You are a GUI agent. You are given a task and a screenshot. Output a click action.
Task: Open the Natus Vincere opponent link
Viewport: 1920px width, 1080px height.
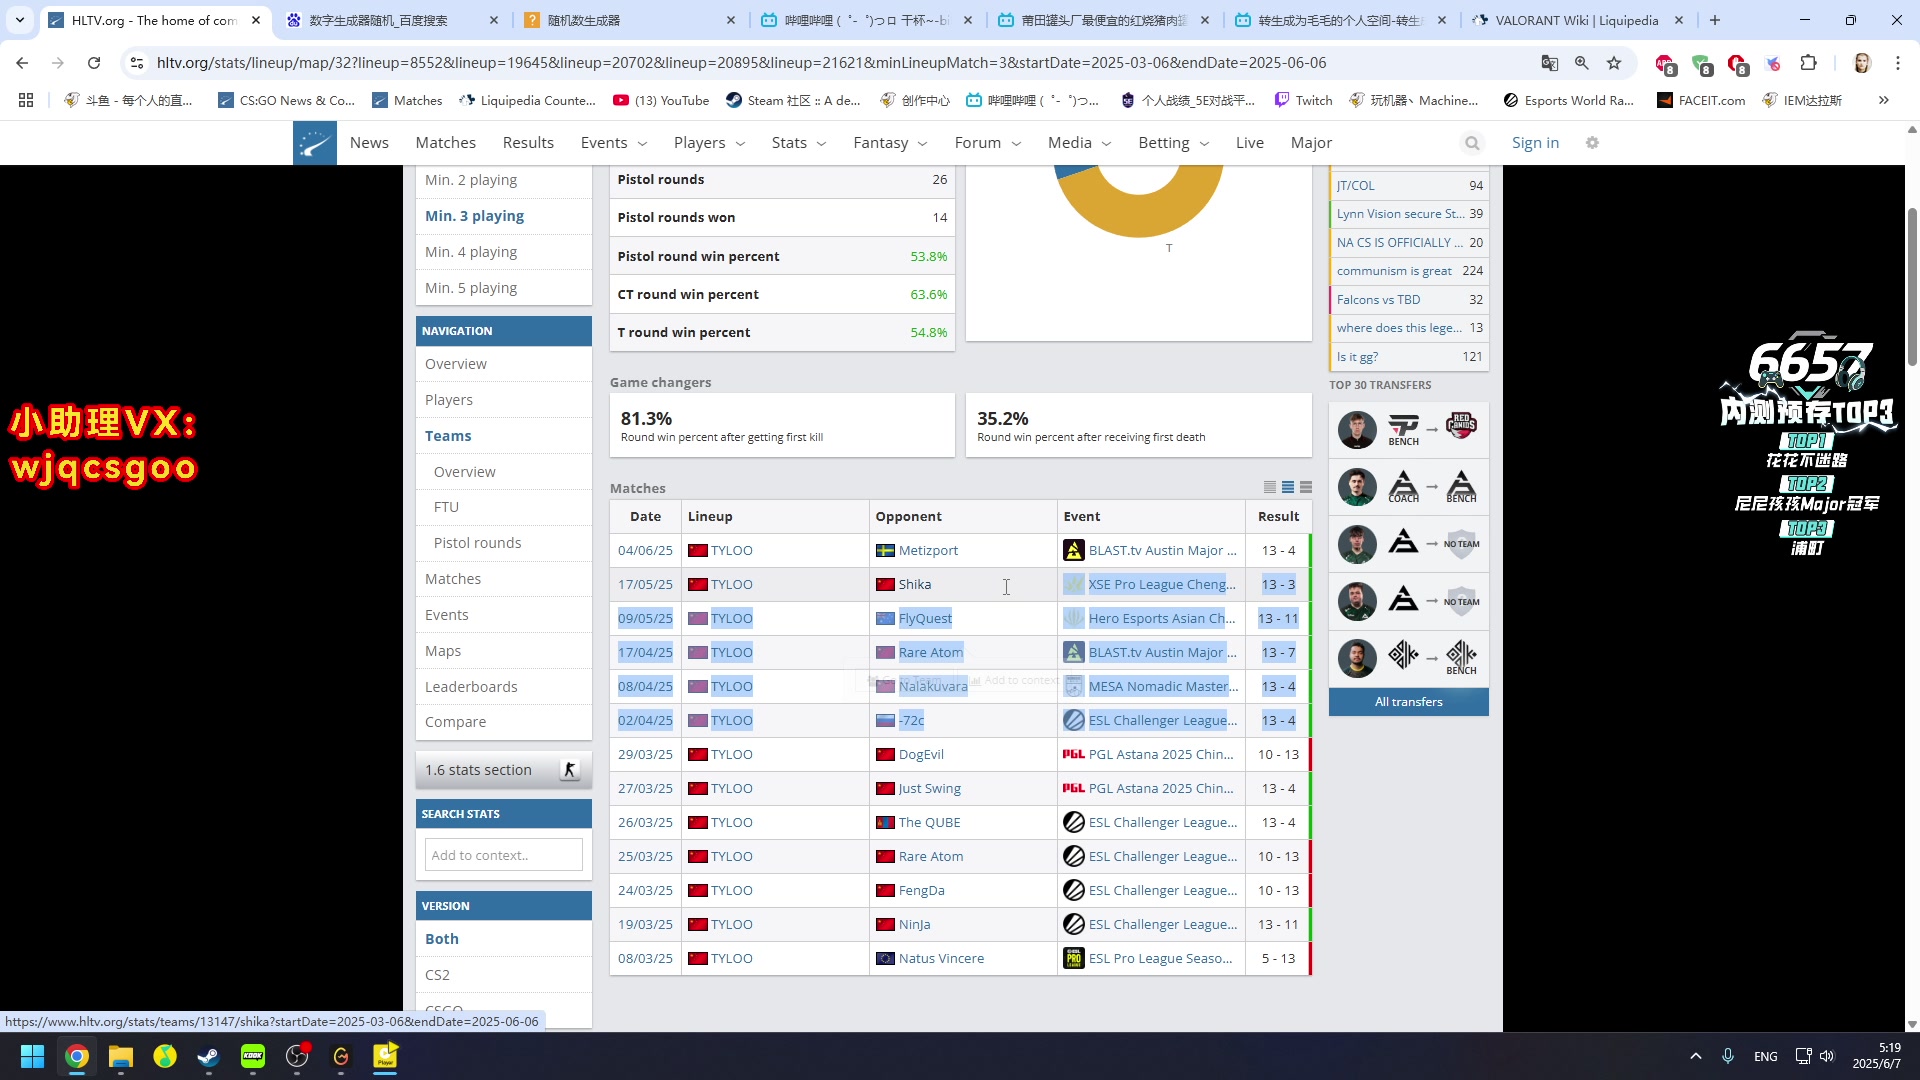pyautogui.click(x=941, y=958)
